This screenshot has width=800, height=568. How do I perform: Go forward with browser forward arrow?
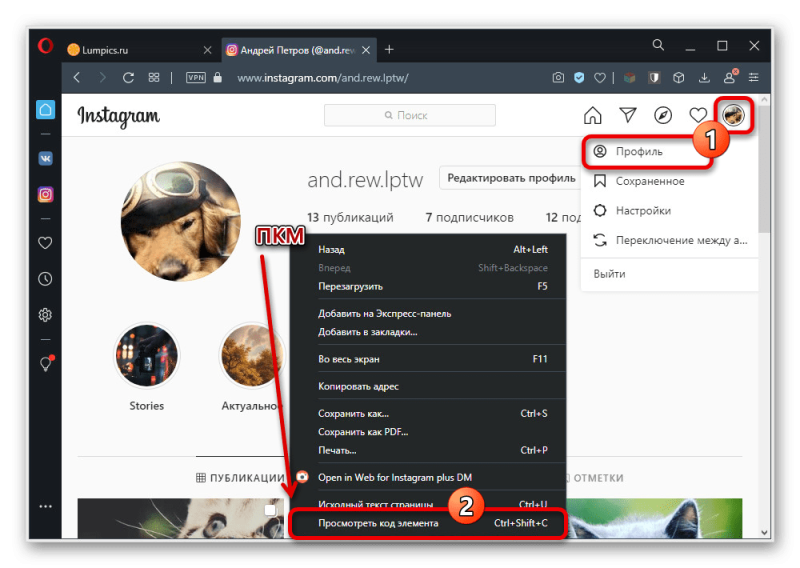coord(103,78)
